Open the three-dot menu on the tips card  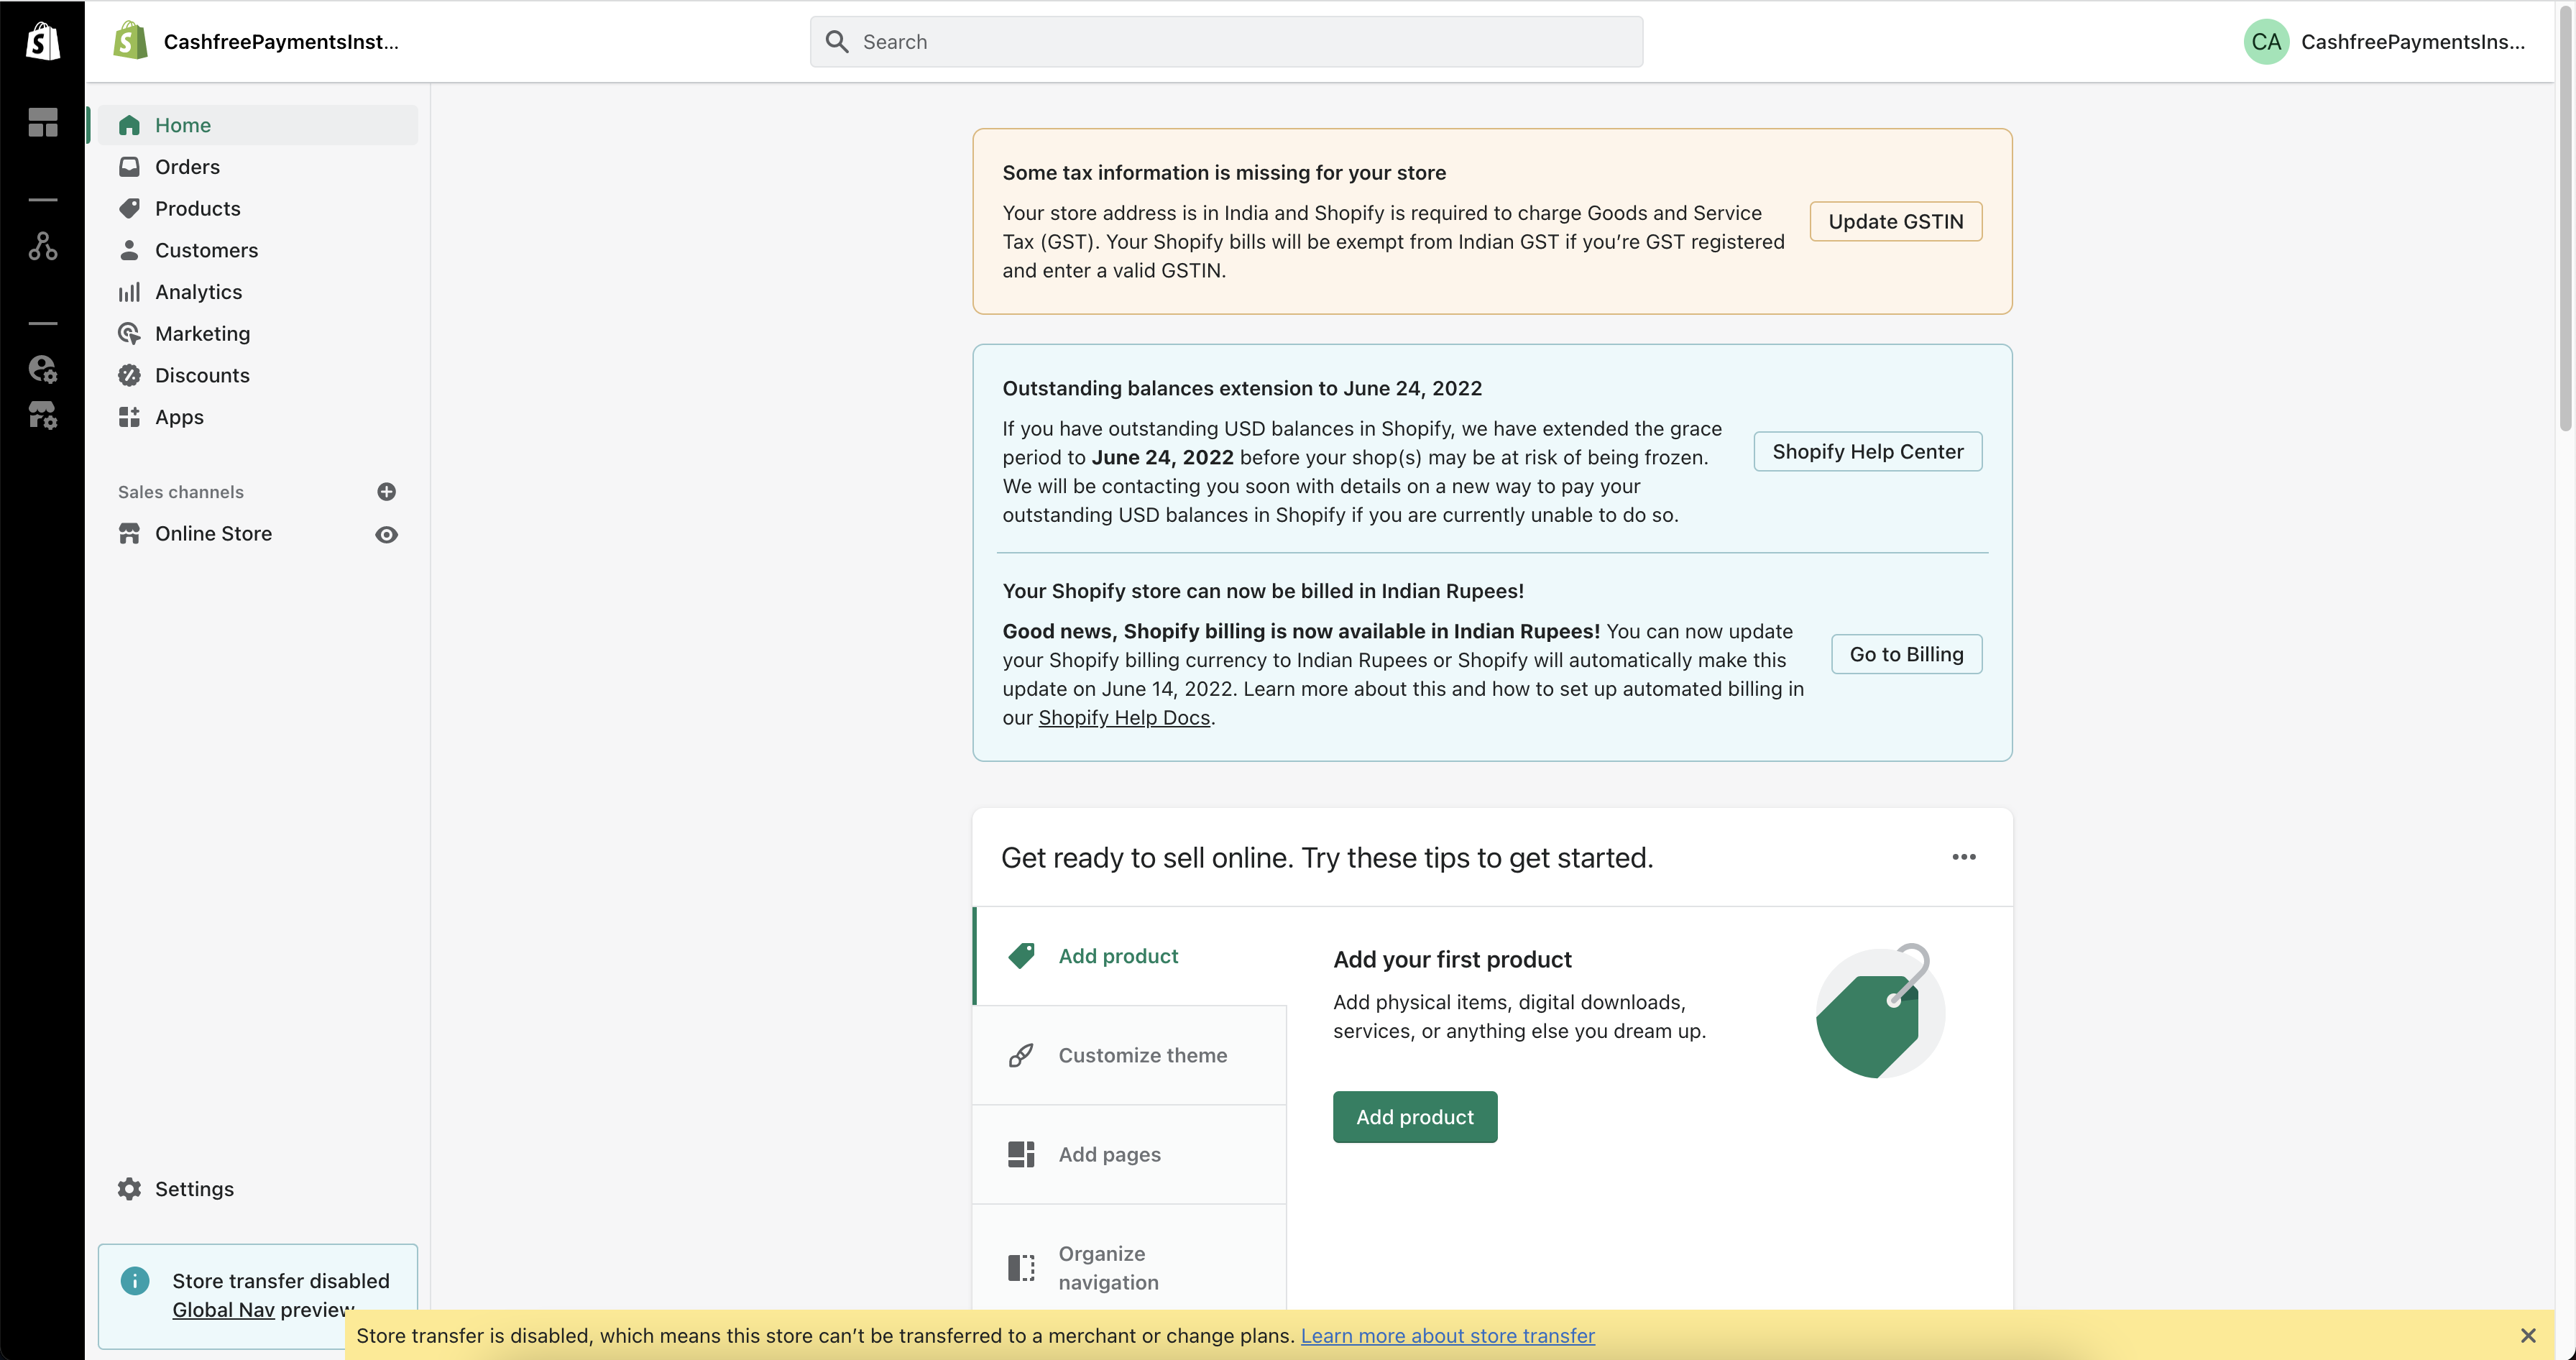coord(1964,857)
